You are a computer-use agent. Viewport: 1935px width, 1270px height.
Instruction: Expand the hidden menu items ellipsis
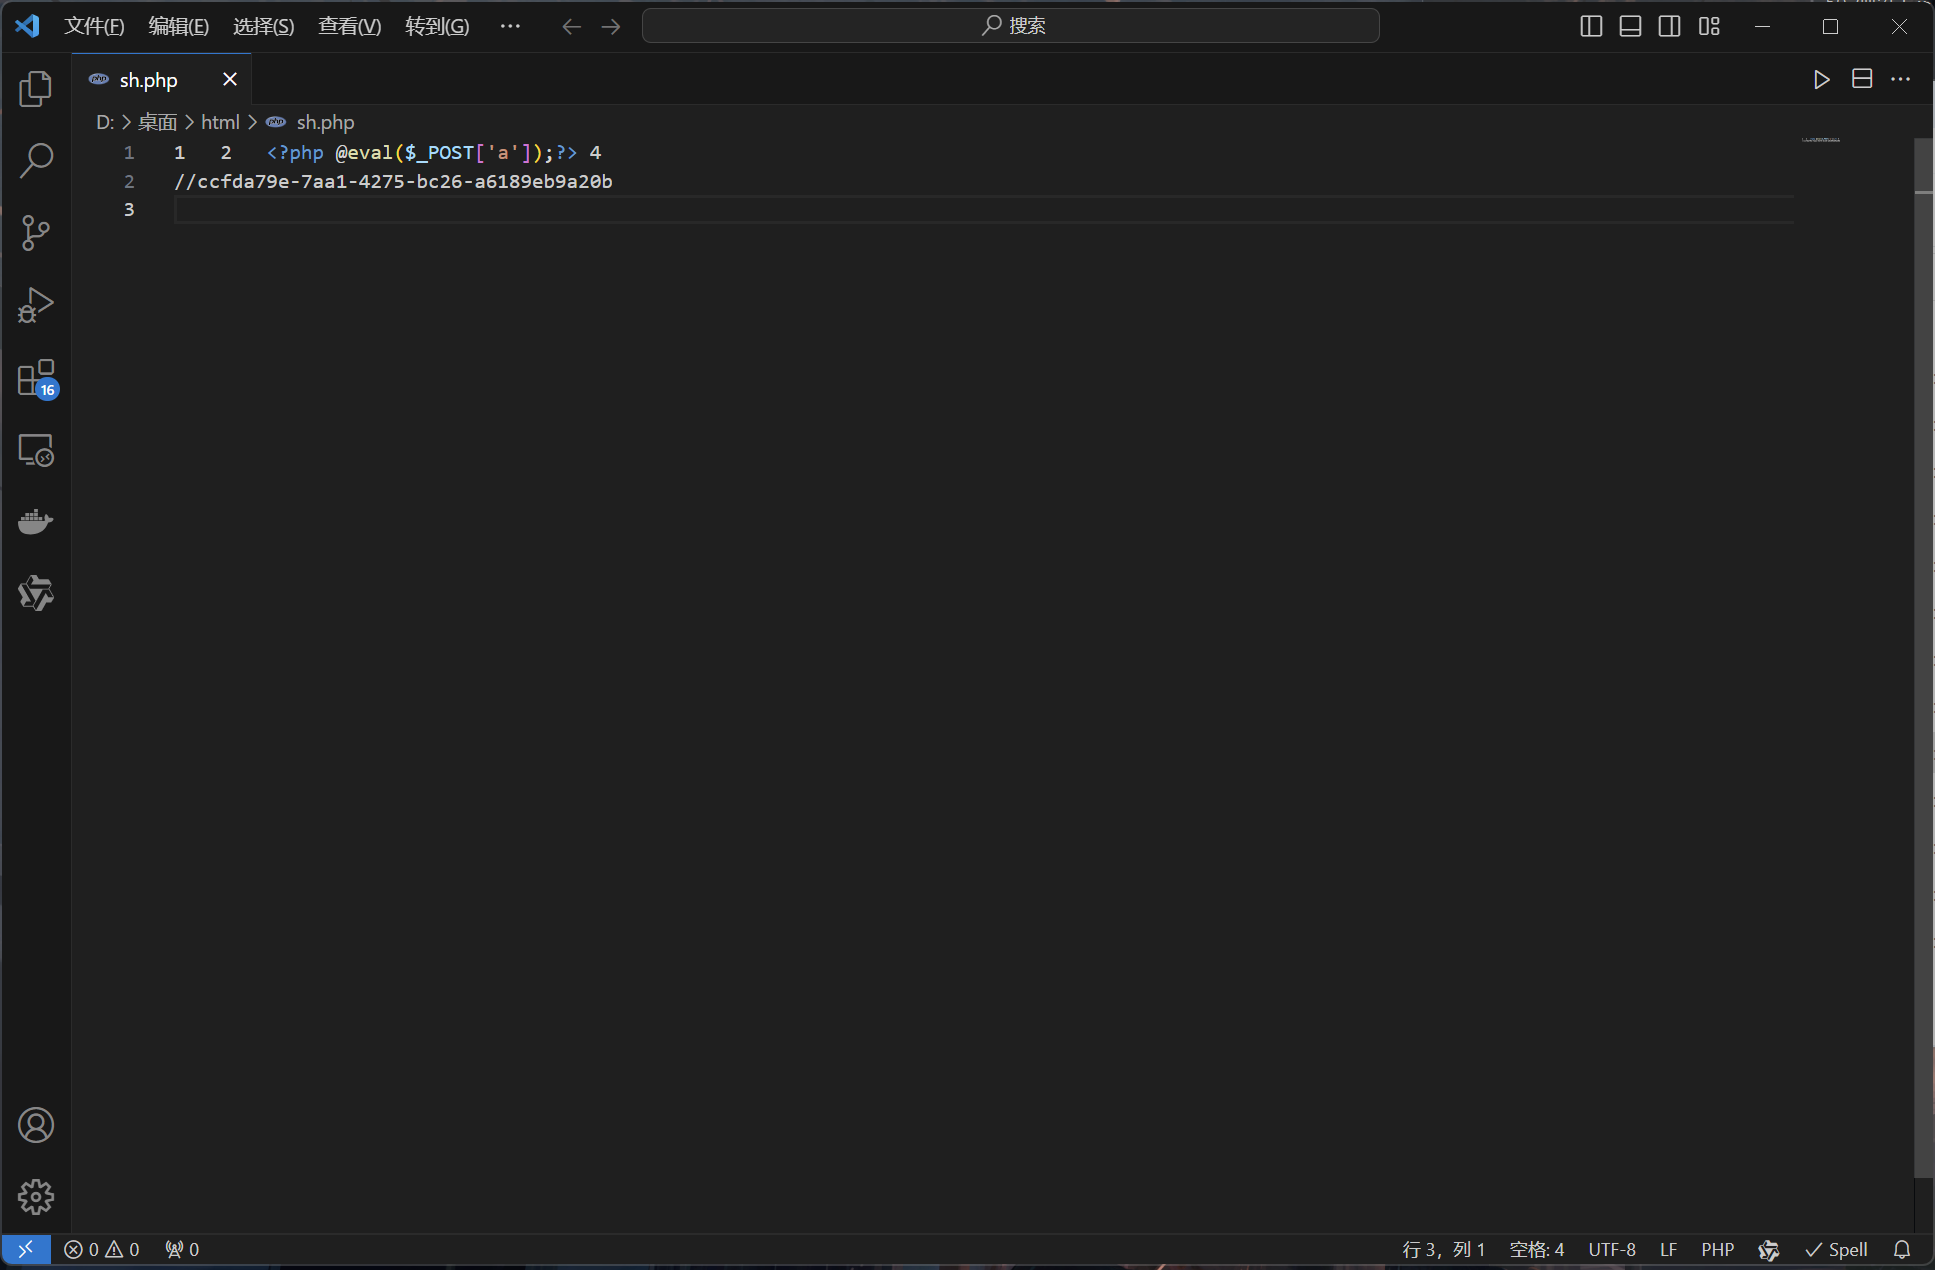click(510, 26)
